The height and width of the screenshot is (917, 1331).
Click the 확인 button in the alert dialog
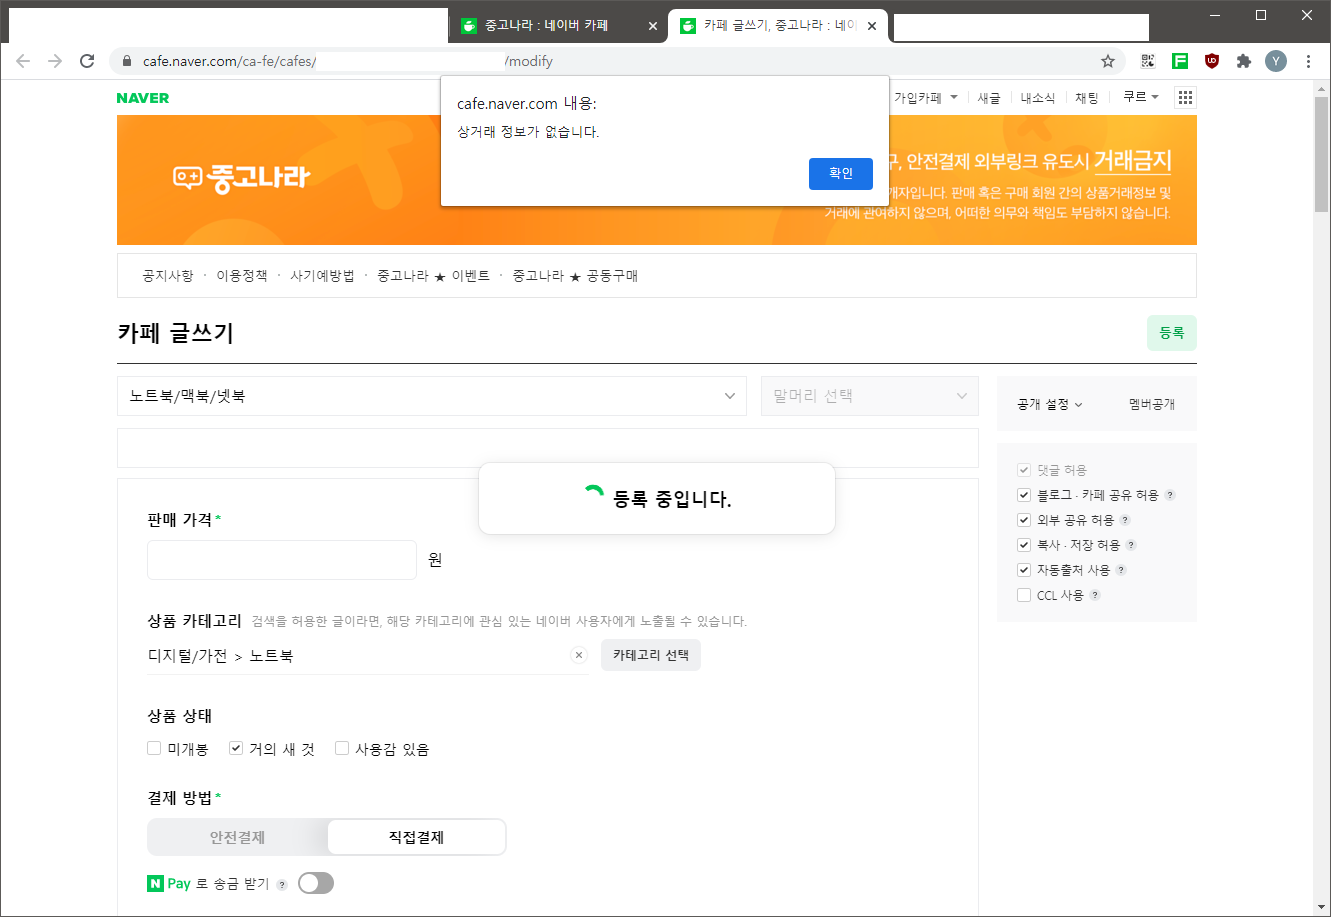click(x=840, y=173)
